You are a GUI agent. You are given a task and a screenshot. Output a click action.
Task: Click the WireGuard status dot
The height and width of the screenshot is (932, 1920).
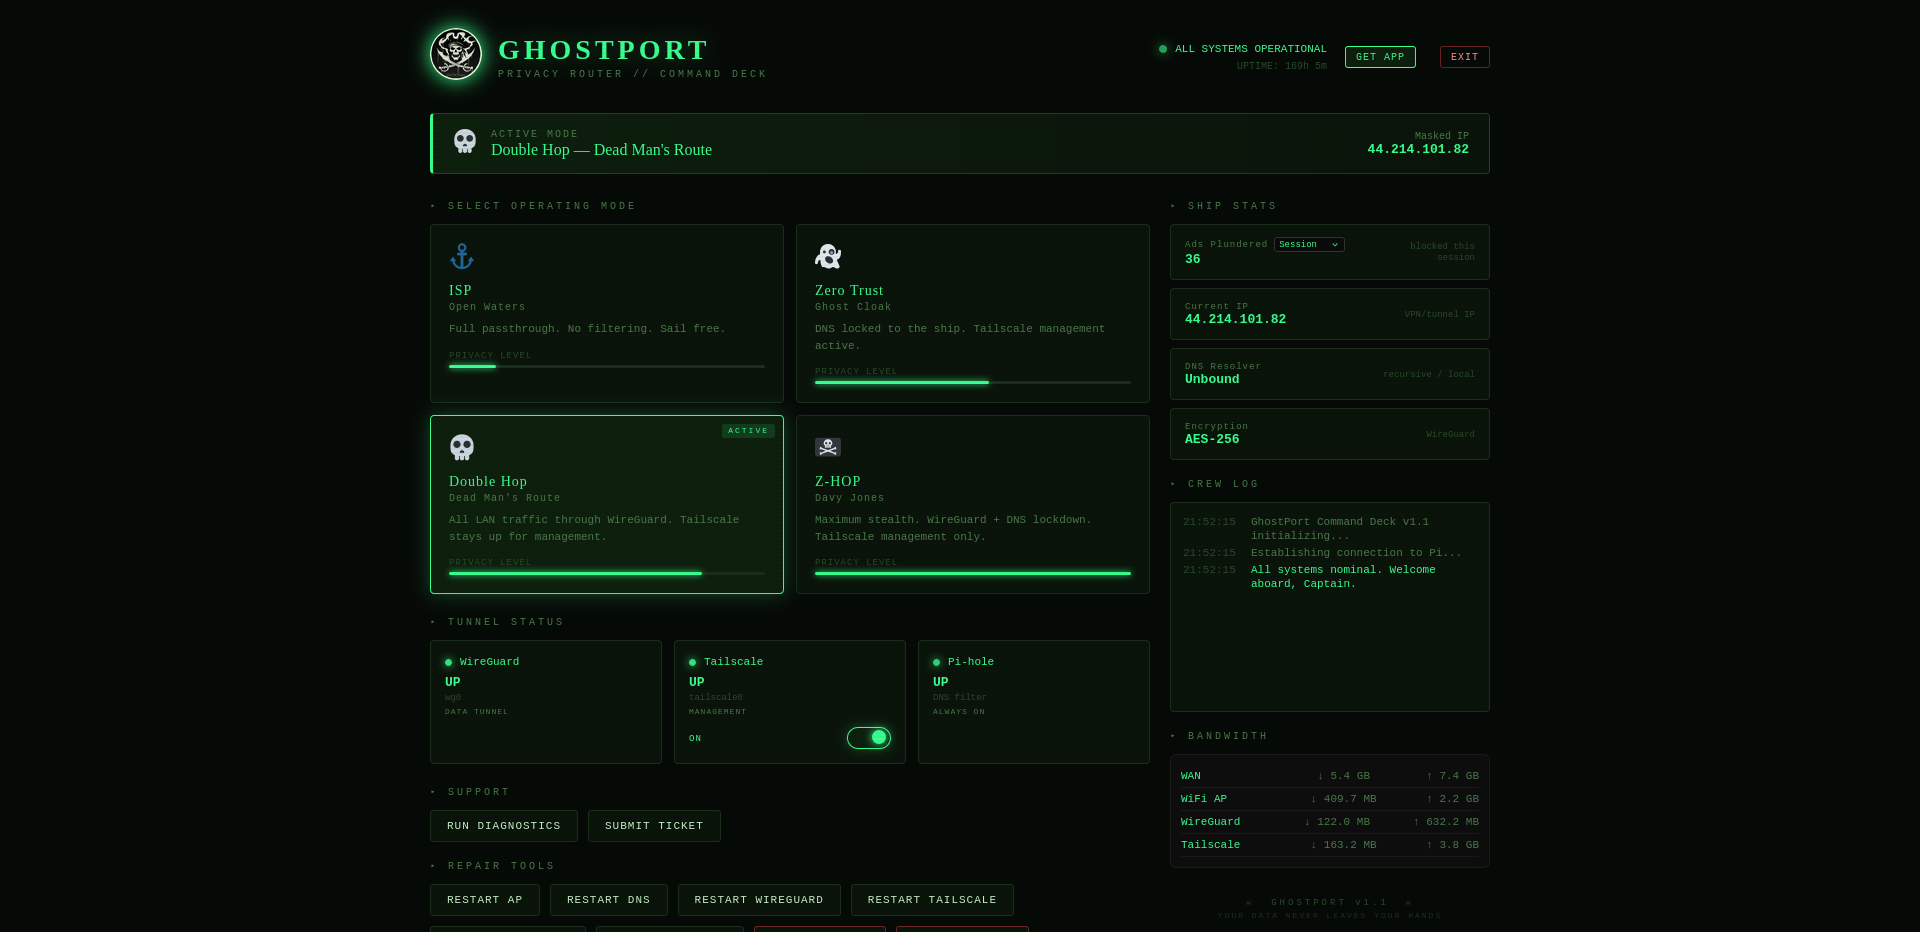tap(447, 662)
